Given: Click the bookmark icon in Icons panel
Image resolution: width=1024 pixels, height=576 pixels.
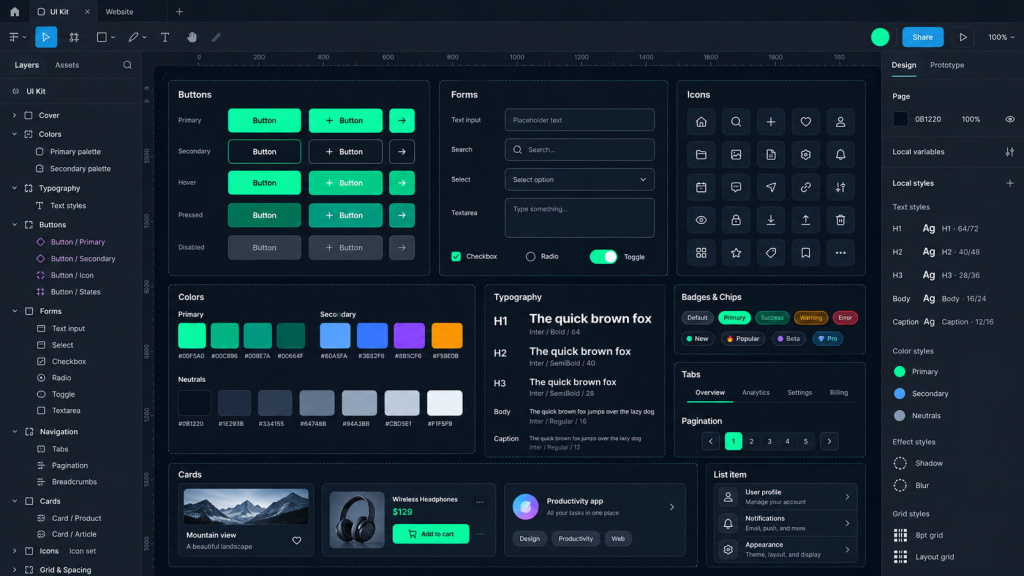Looking at the screenshot, I should (x=805, y=253).
